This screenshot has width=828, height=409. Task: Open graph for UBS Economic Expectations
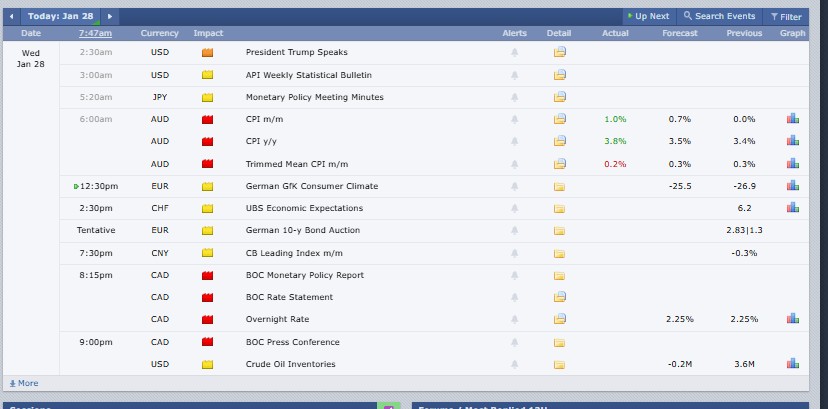(793, 208)
